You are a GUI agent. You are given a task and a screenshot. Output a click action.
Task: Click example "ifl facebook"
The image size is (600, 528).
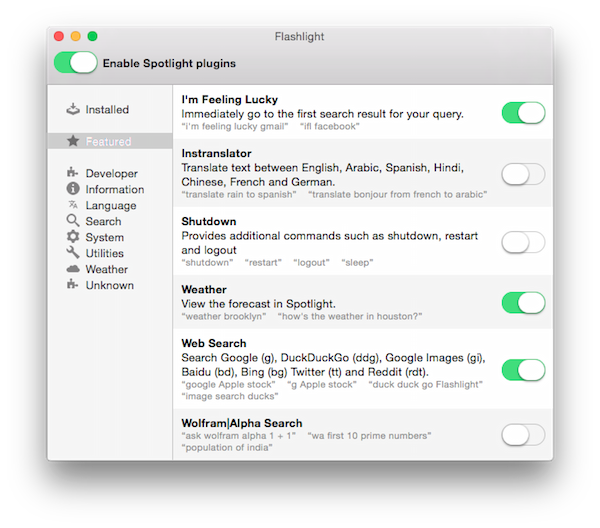pos(329,126)
